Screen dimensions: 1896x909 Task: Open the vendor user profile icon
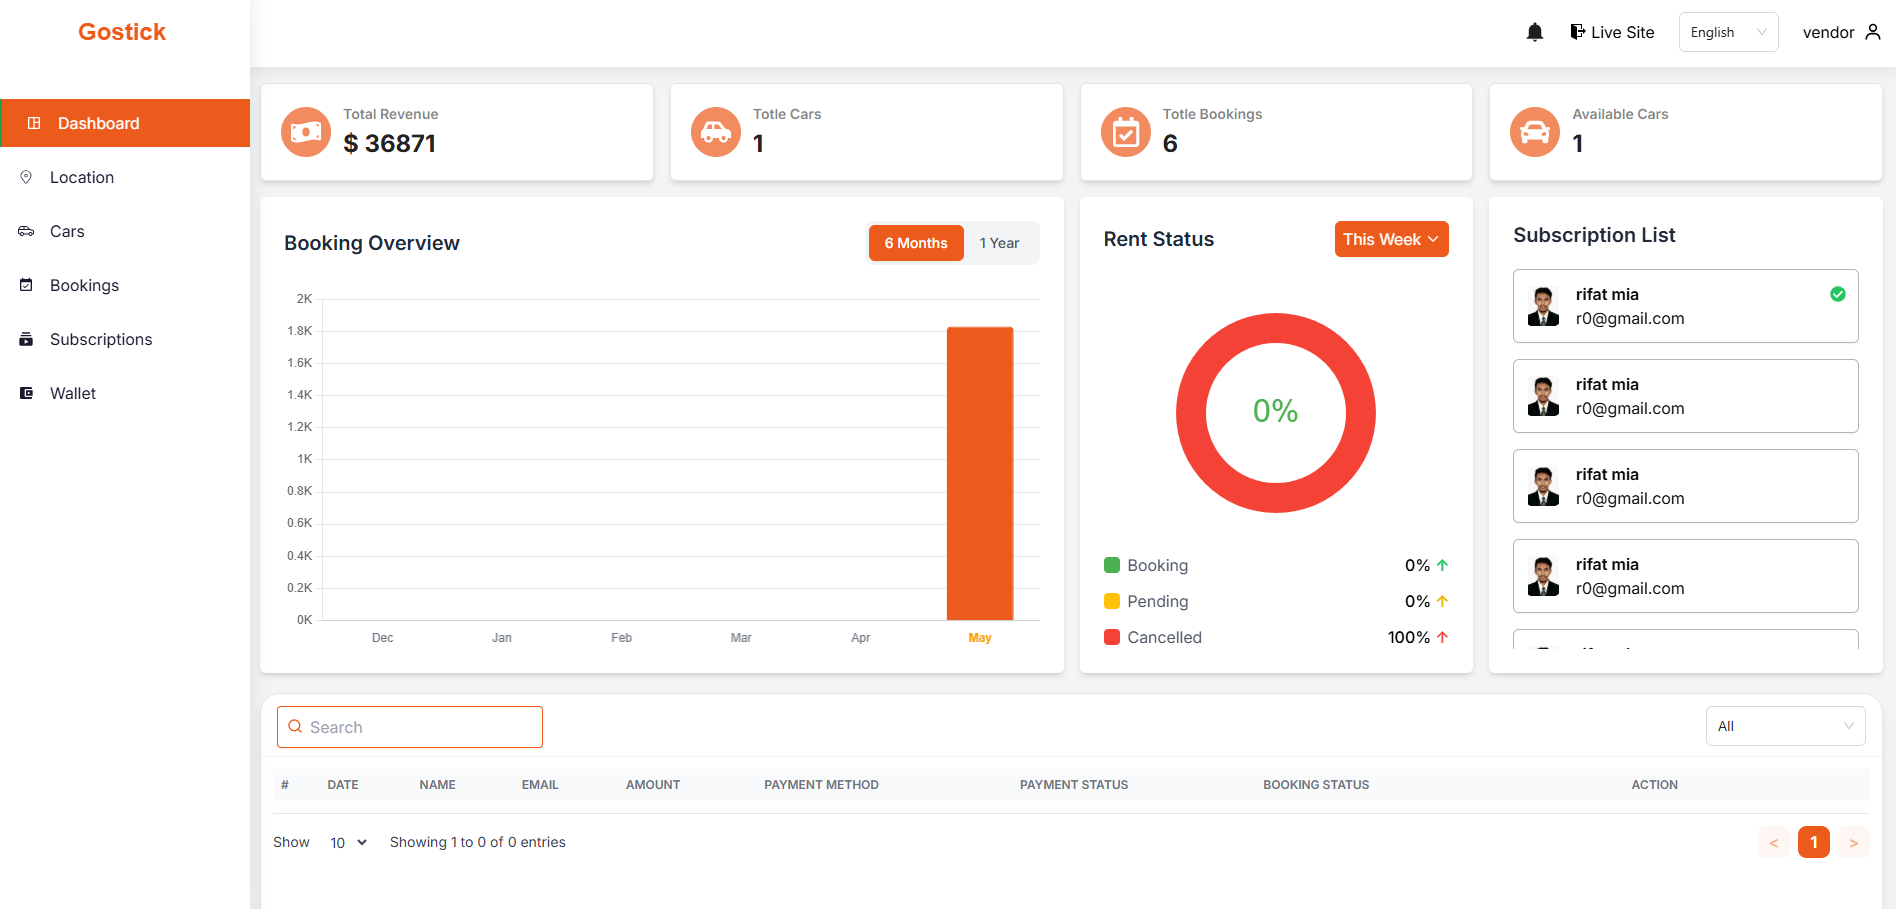pyautogui.click(x=1873, y=32)
